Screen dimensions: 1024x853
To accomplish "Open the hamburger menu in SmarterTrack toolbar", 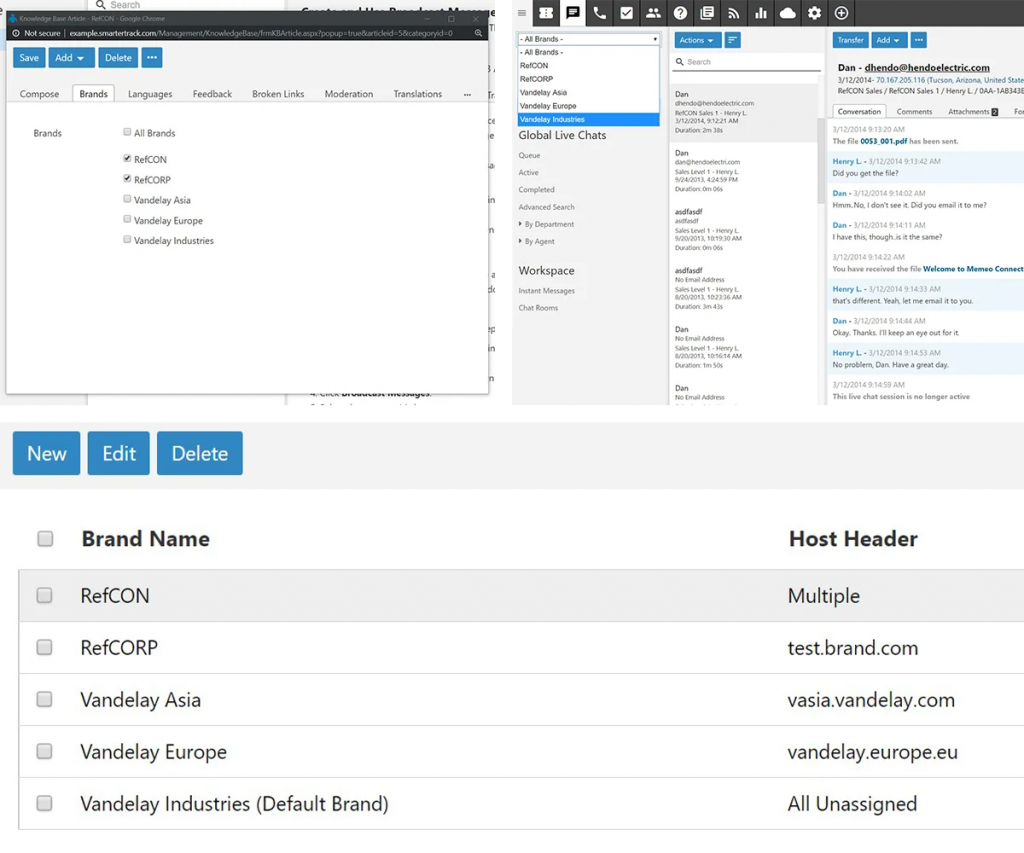I will pos(522,12).
